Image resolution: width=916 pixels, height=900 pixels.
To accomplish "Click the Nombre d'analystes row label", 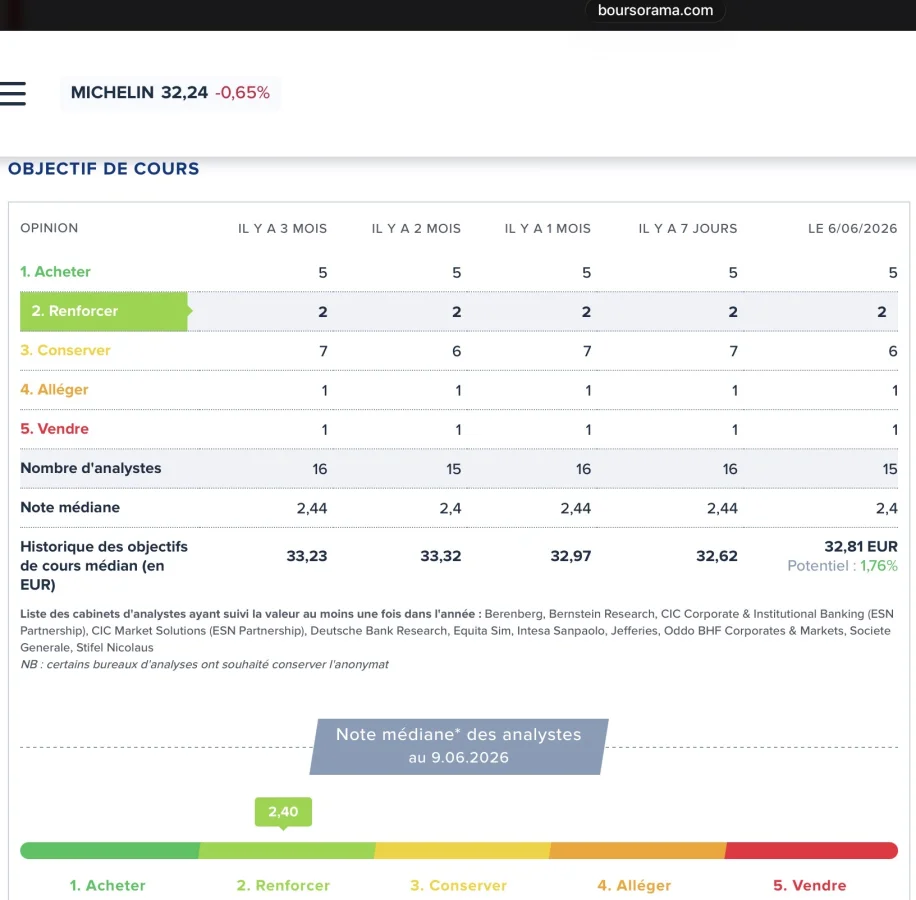I will click(x=91, y=468).
